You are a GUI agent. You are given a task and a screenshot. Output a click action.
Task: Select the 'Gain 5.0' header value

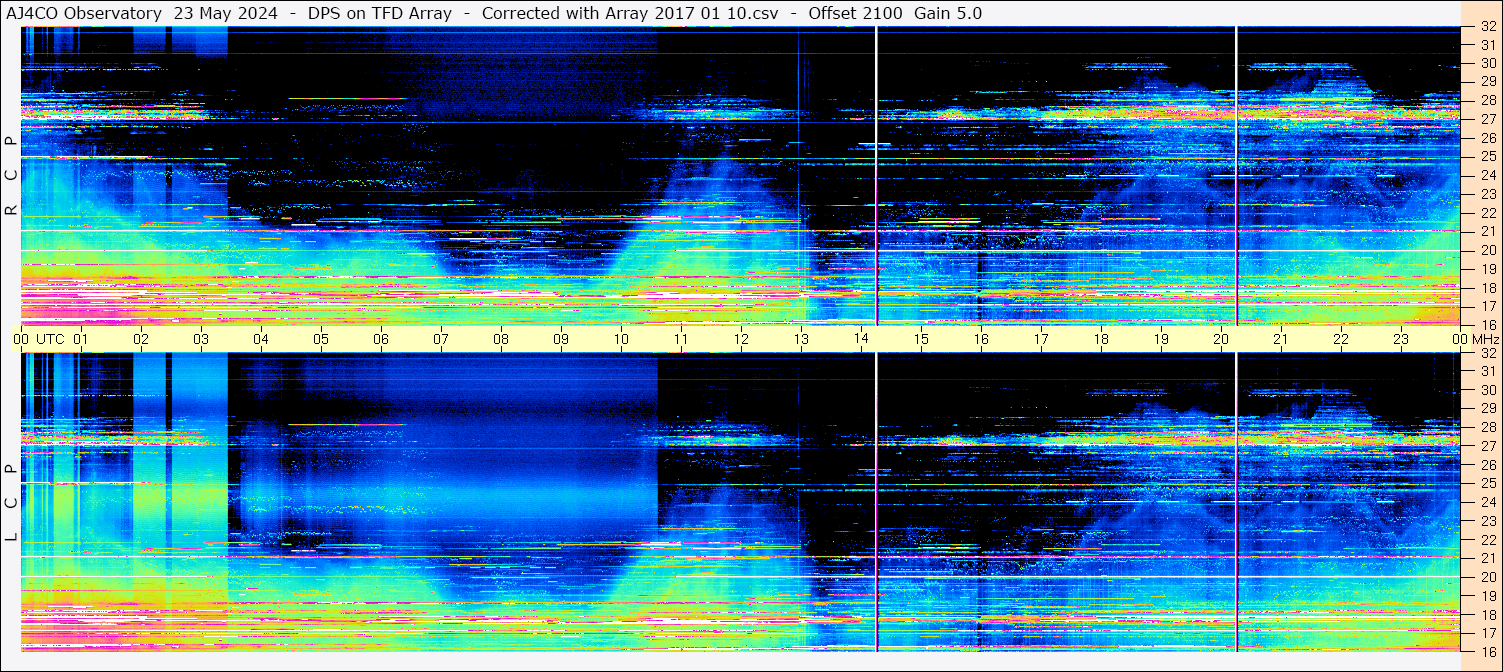click(x=948, y=13)
